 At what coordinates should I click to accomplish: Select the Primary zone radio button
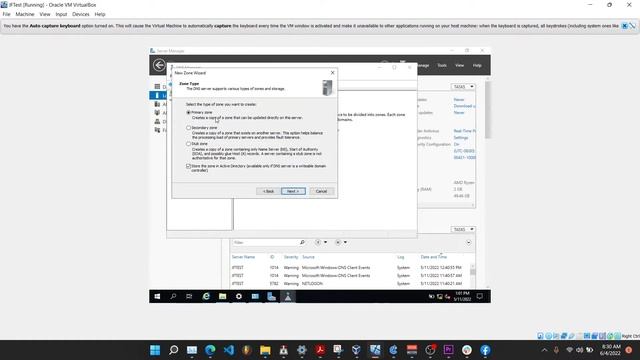189,112
